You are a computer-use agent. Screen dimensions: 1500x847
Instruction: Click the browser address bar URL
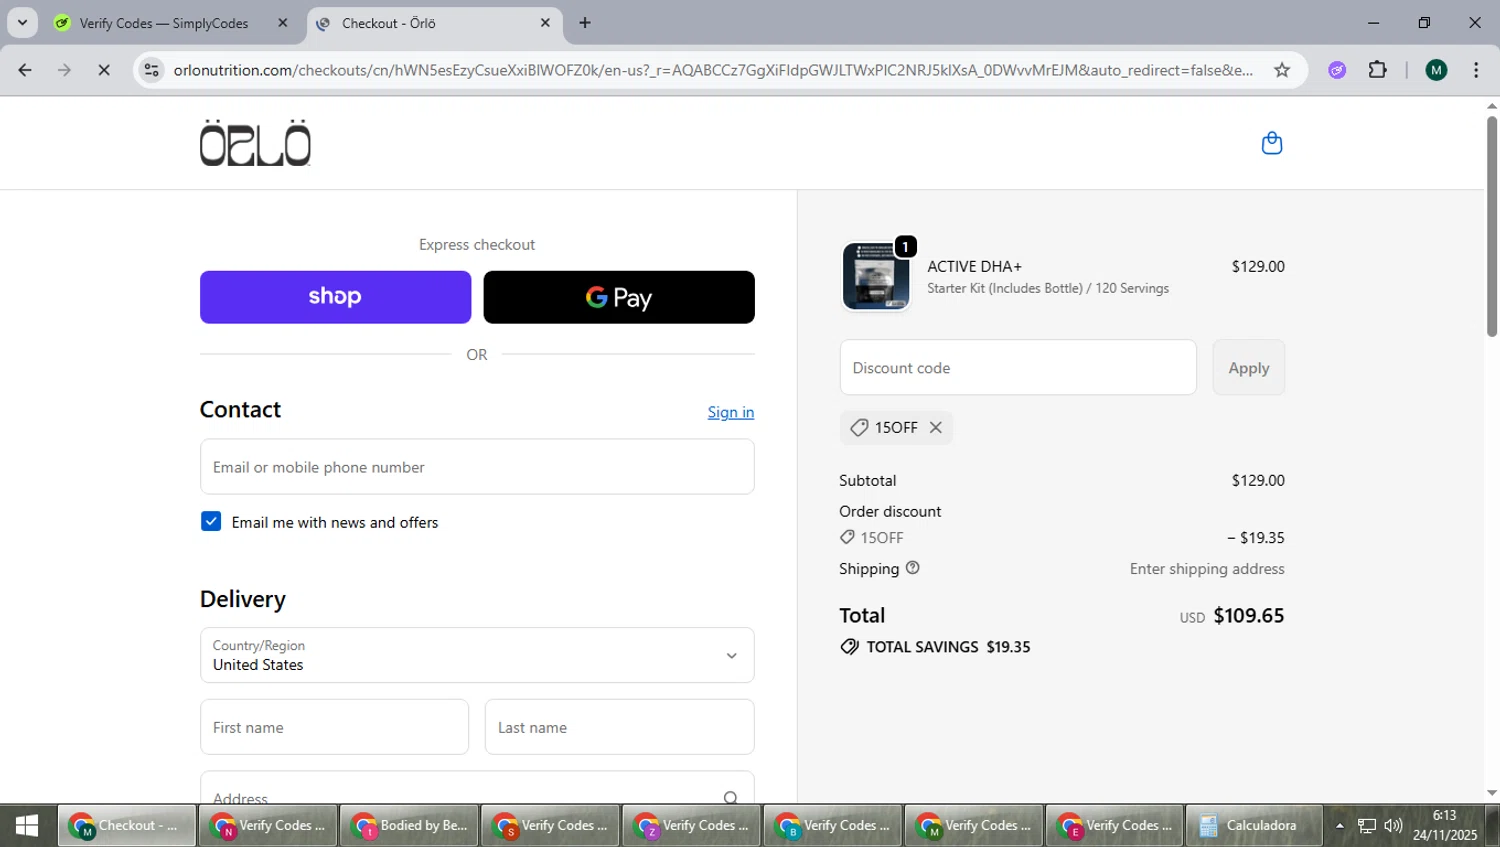tap(712, 70)
